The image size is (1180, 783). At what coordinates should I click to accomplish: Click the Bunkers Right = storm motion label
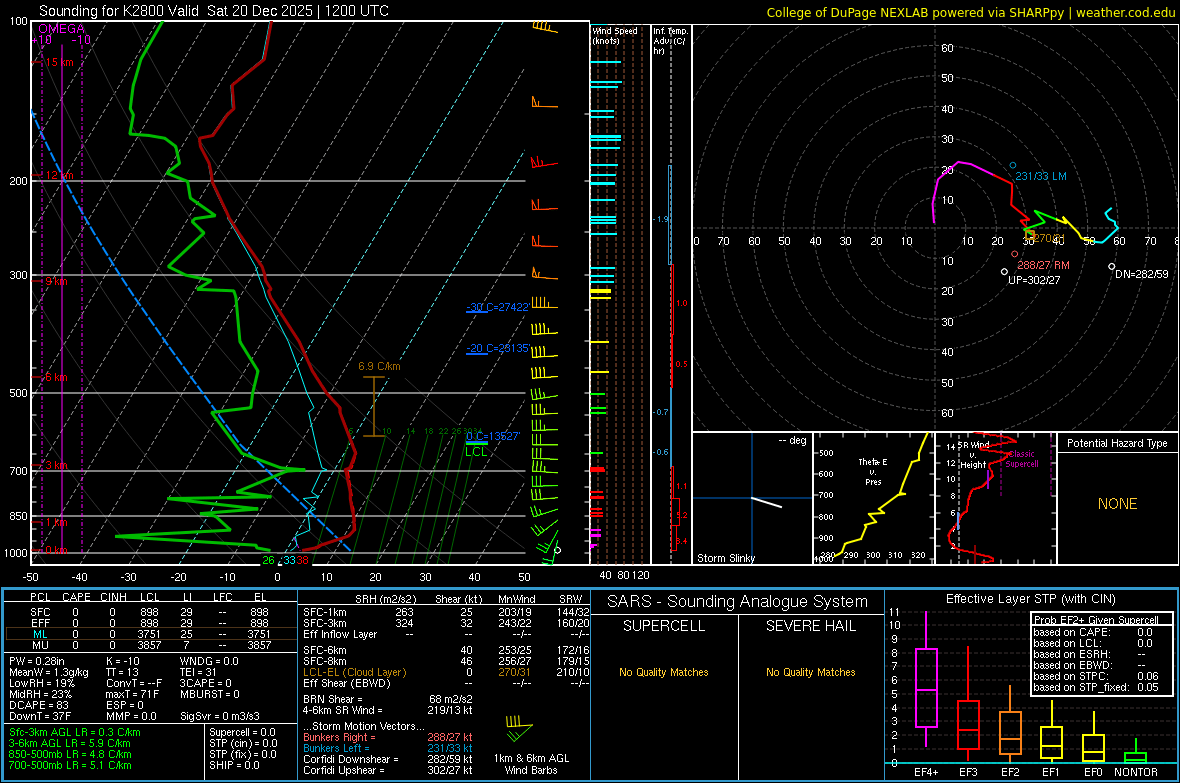click(x=339, y=737)
